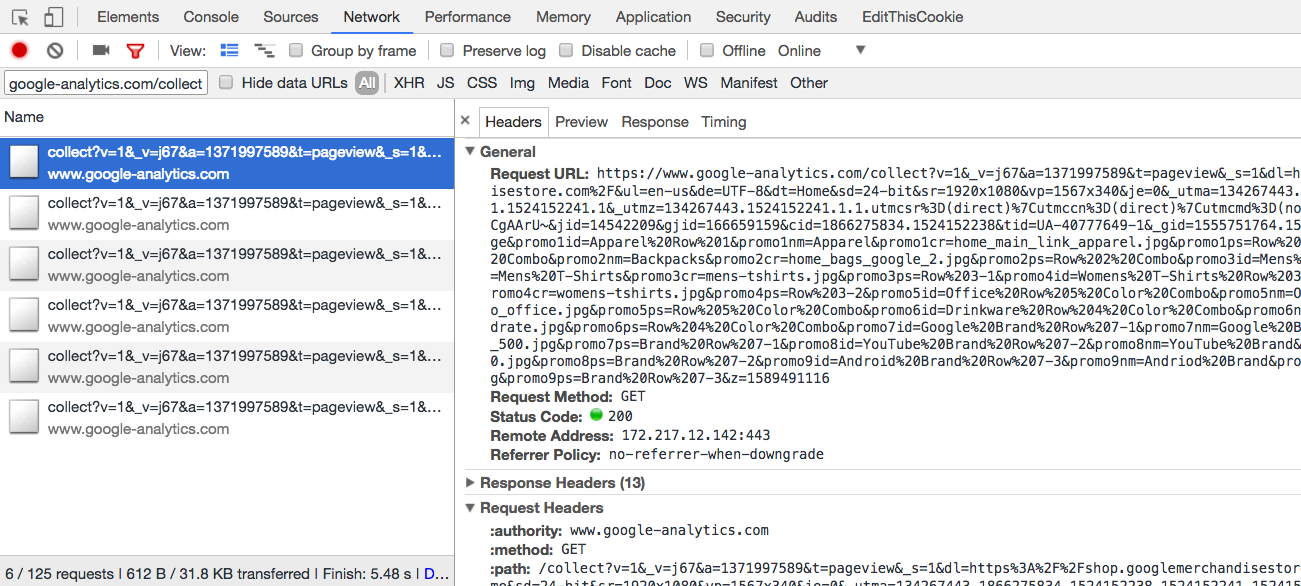Toggle capture screenshots camera icon

tap(101, 50)
